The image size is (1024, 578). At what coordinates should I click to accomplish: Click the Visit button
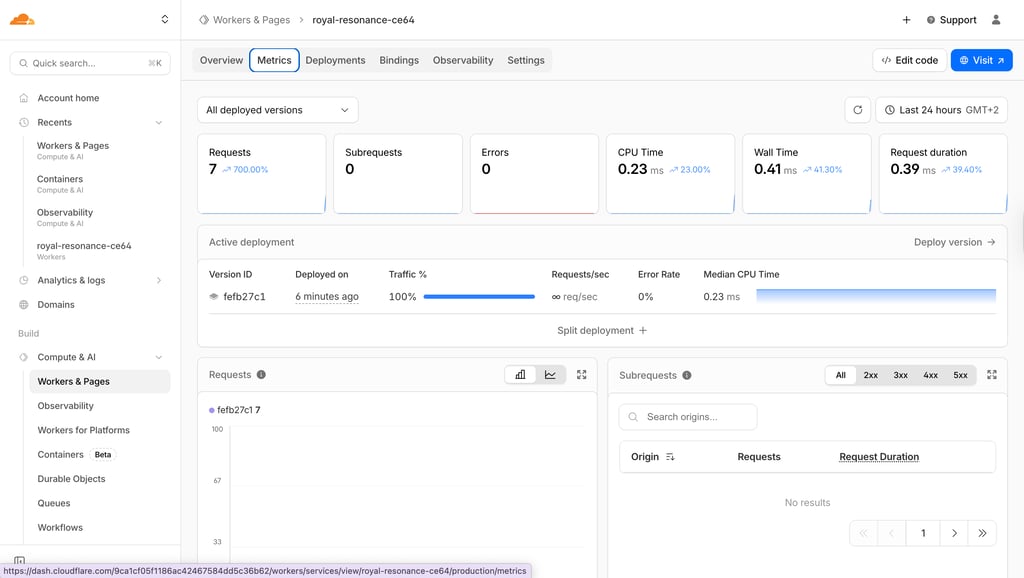point(982,60)
